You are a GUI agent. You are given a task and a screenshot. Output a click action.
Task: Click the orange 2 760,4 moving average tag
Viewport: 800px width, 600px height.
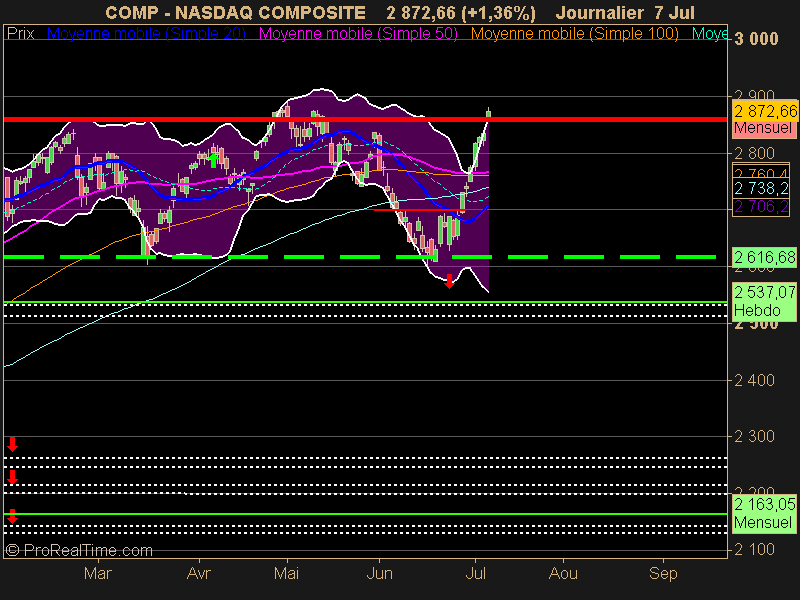tap(761, 171)
